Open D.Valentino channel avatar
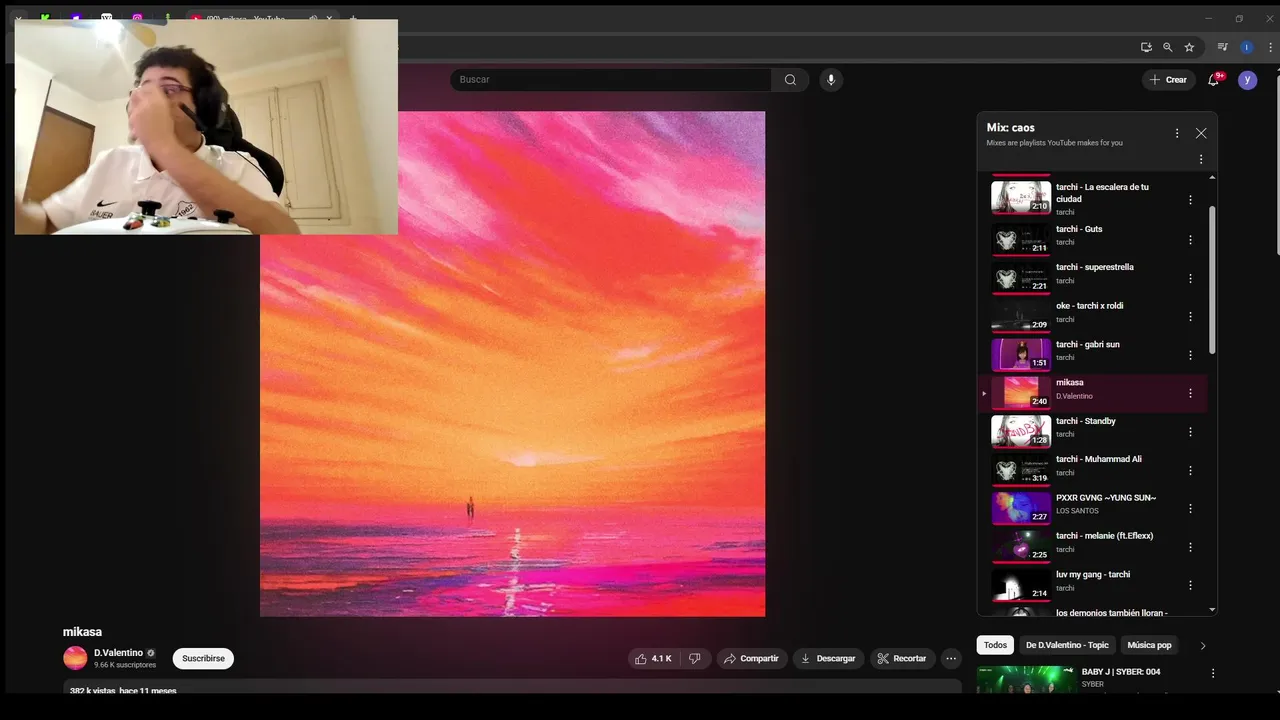The image size is (1280, 720). [75, 658]
